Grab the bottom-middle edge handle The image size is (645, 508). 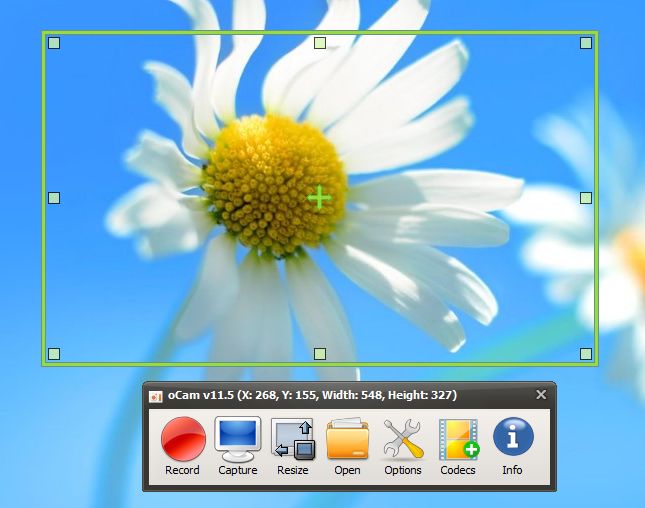click(x=320, y=353)
